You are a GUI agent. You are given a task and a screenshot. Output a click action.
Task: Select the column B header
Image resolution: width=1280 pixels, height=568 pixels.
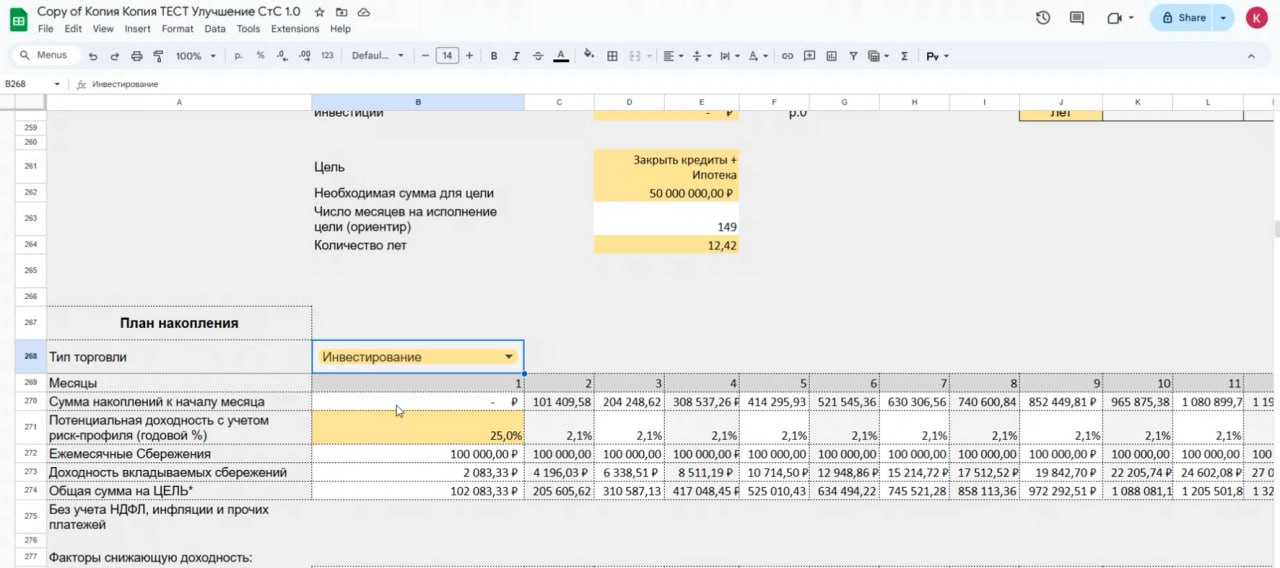[x=418, y=102]
